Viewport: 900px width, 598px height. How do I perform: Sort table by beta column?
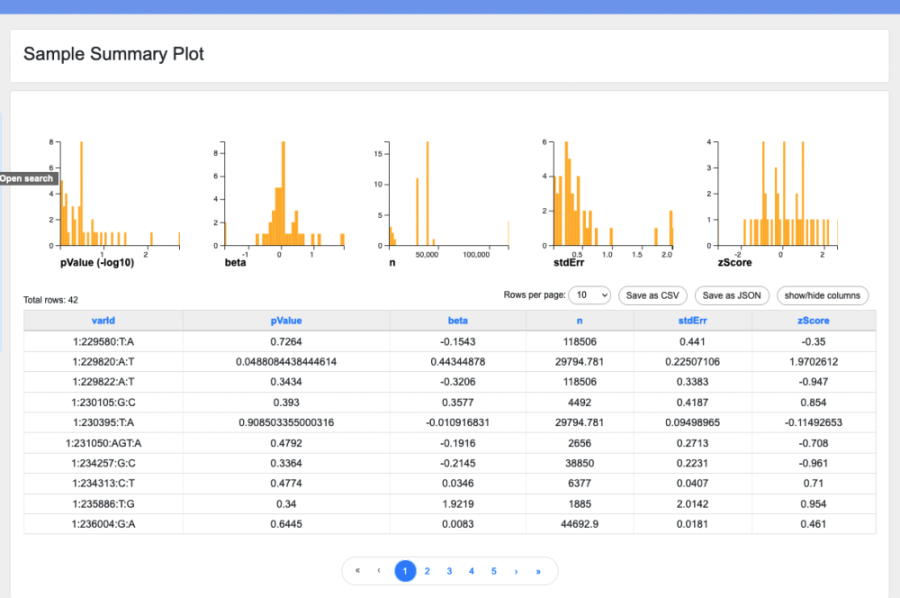pos(457,321)
